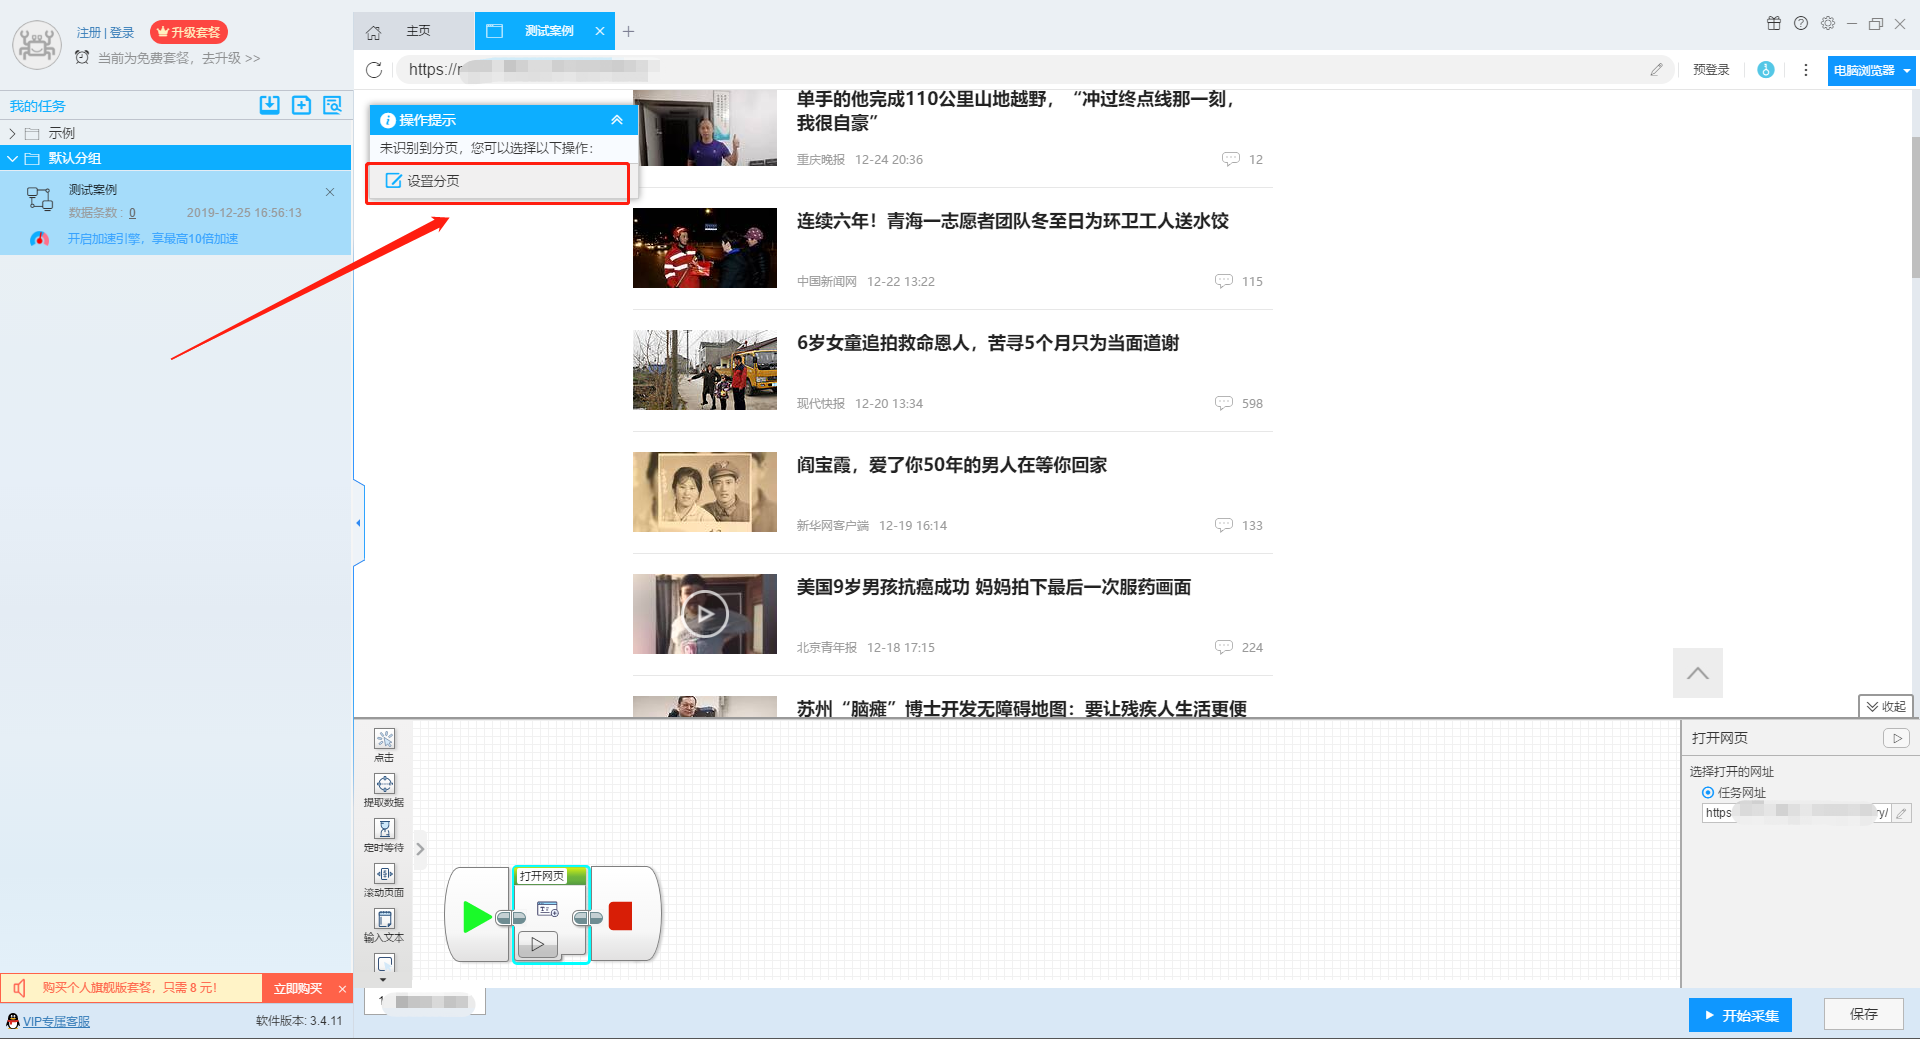Open 开启加速引擎，享最高10倍加速 link
This screenshot has height=1039, width=1920.
tap(153, 239)
